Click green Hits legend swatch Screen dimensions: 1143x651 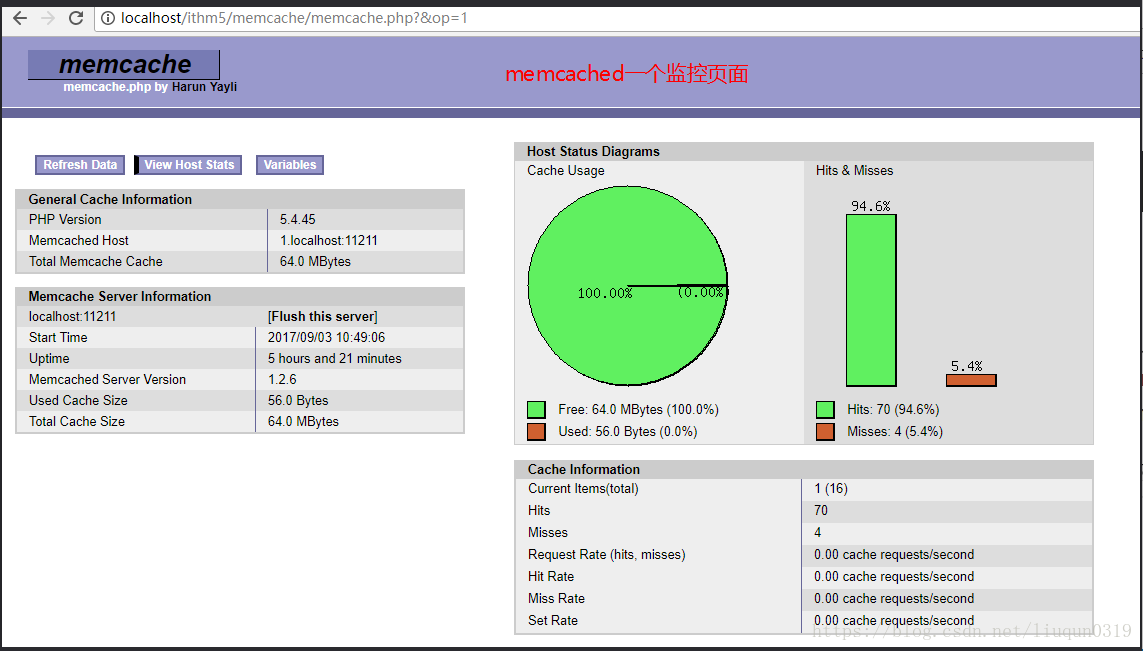tap(825, 410)
